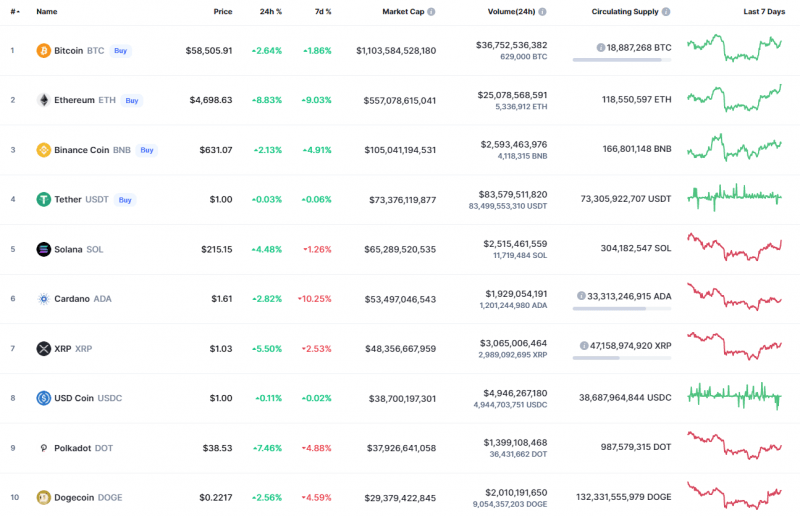Sort by Market Cap column header
800x516 pixels.
[403, 12]
